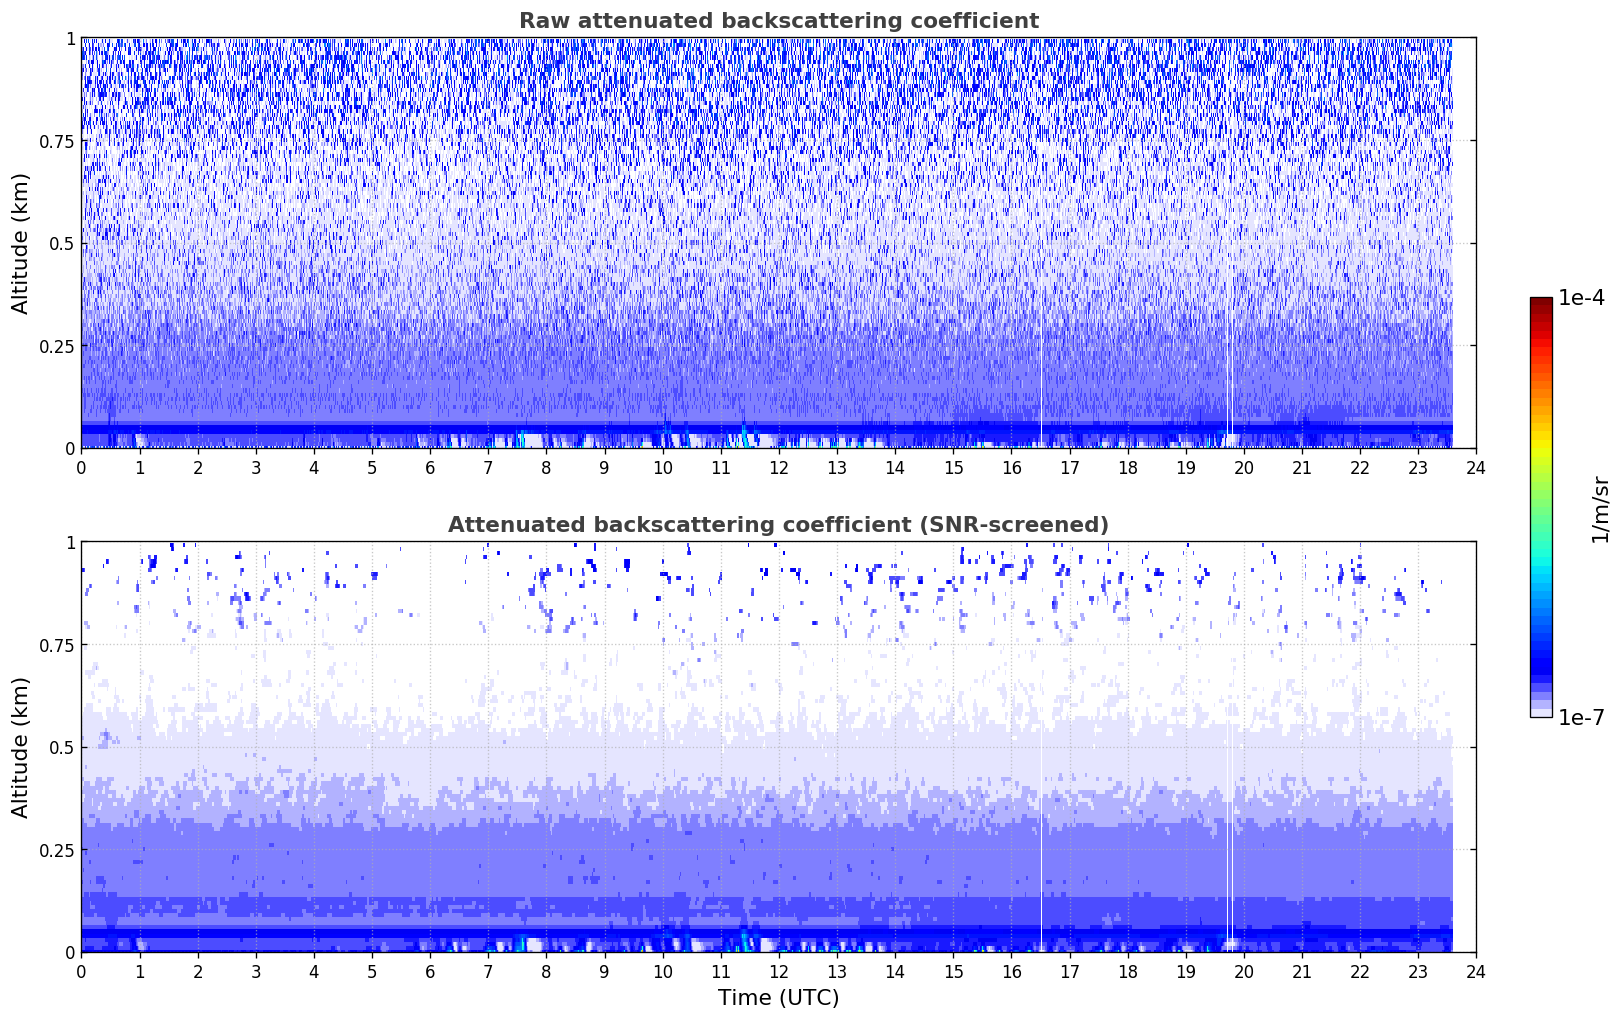This screenshot has height=1020, width=1621.
Task: Click the '1e-7' colorbar minimum label
Action: [1581, 718]
